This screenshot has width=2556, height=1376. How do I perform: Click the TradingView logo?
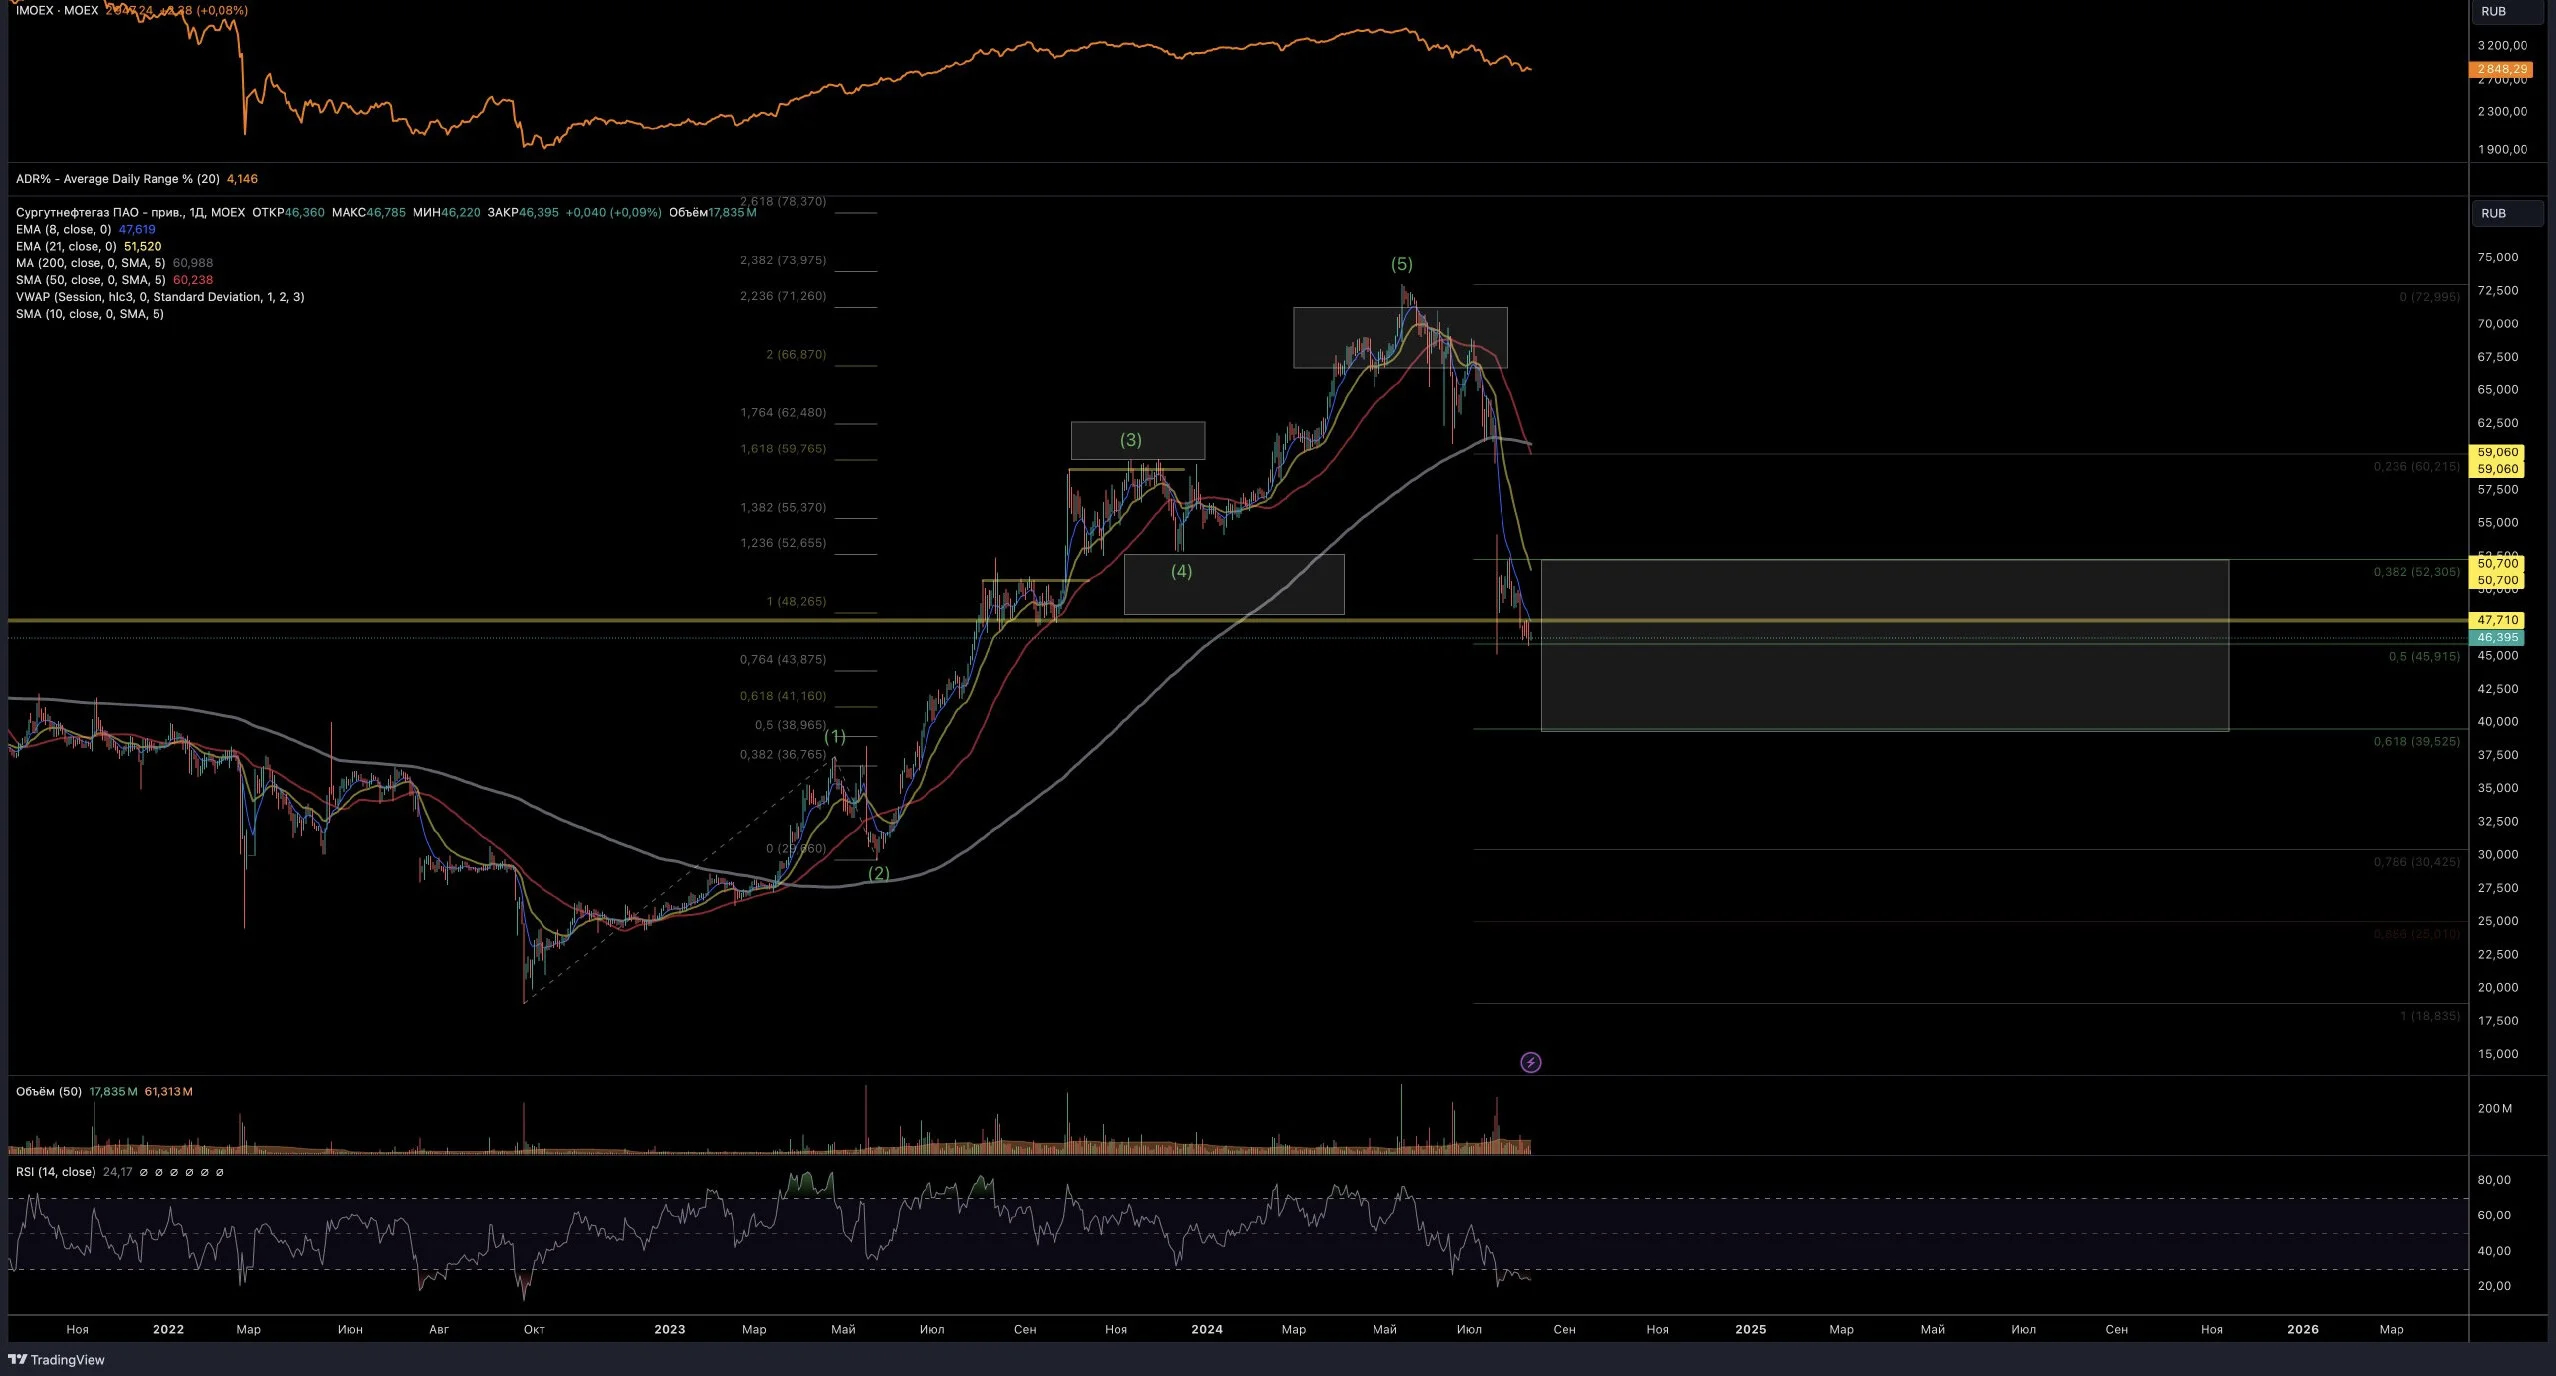56,1359
